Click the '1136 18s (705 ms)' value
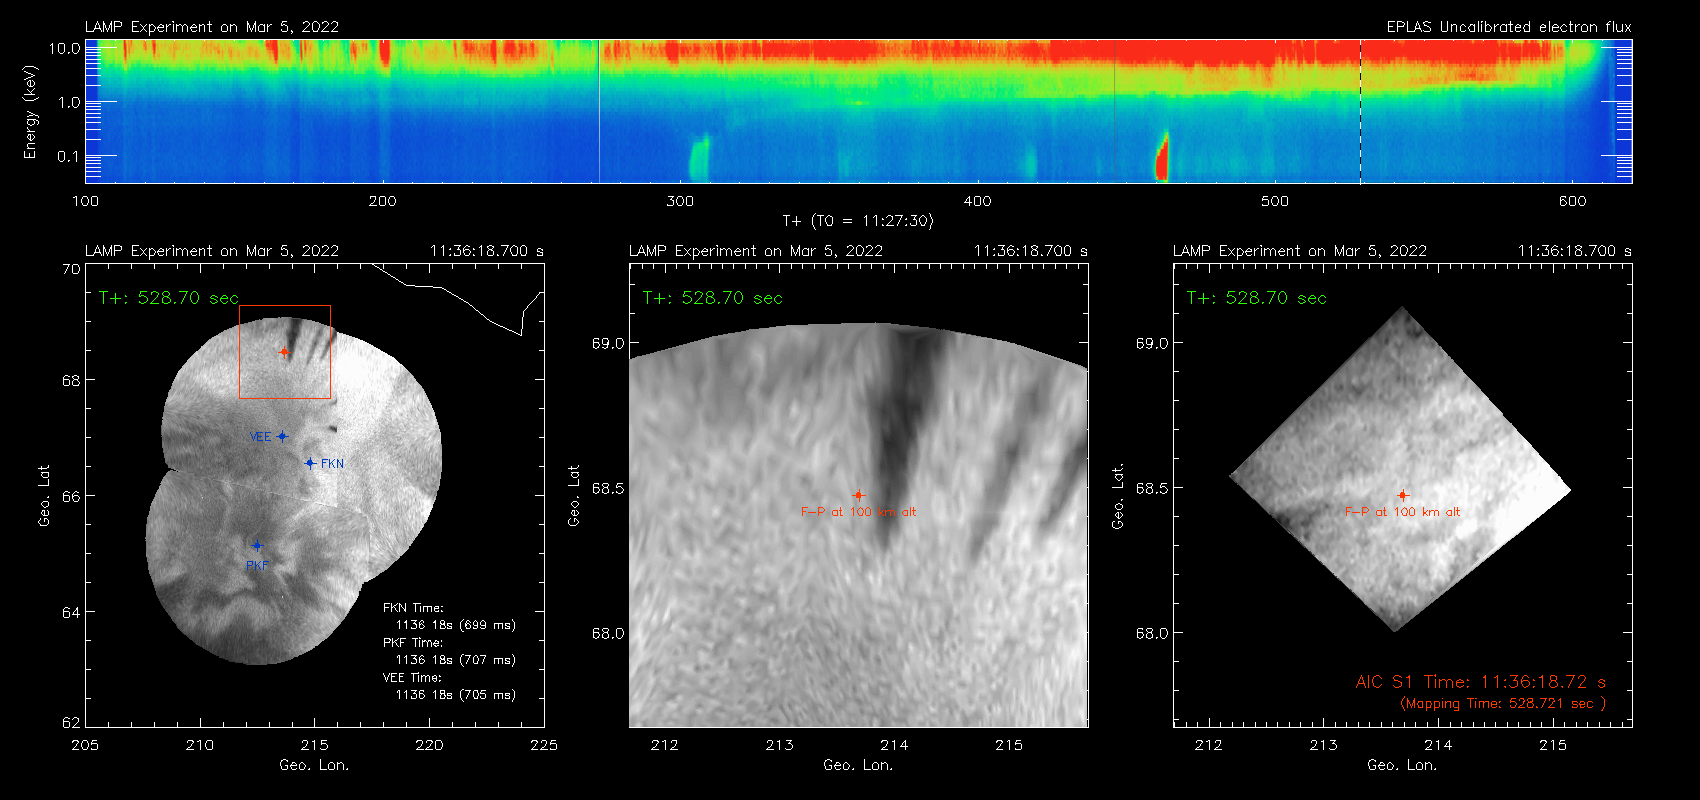 point(456,695)
